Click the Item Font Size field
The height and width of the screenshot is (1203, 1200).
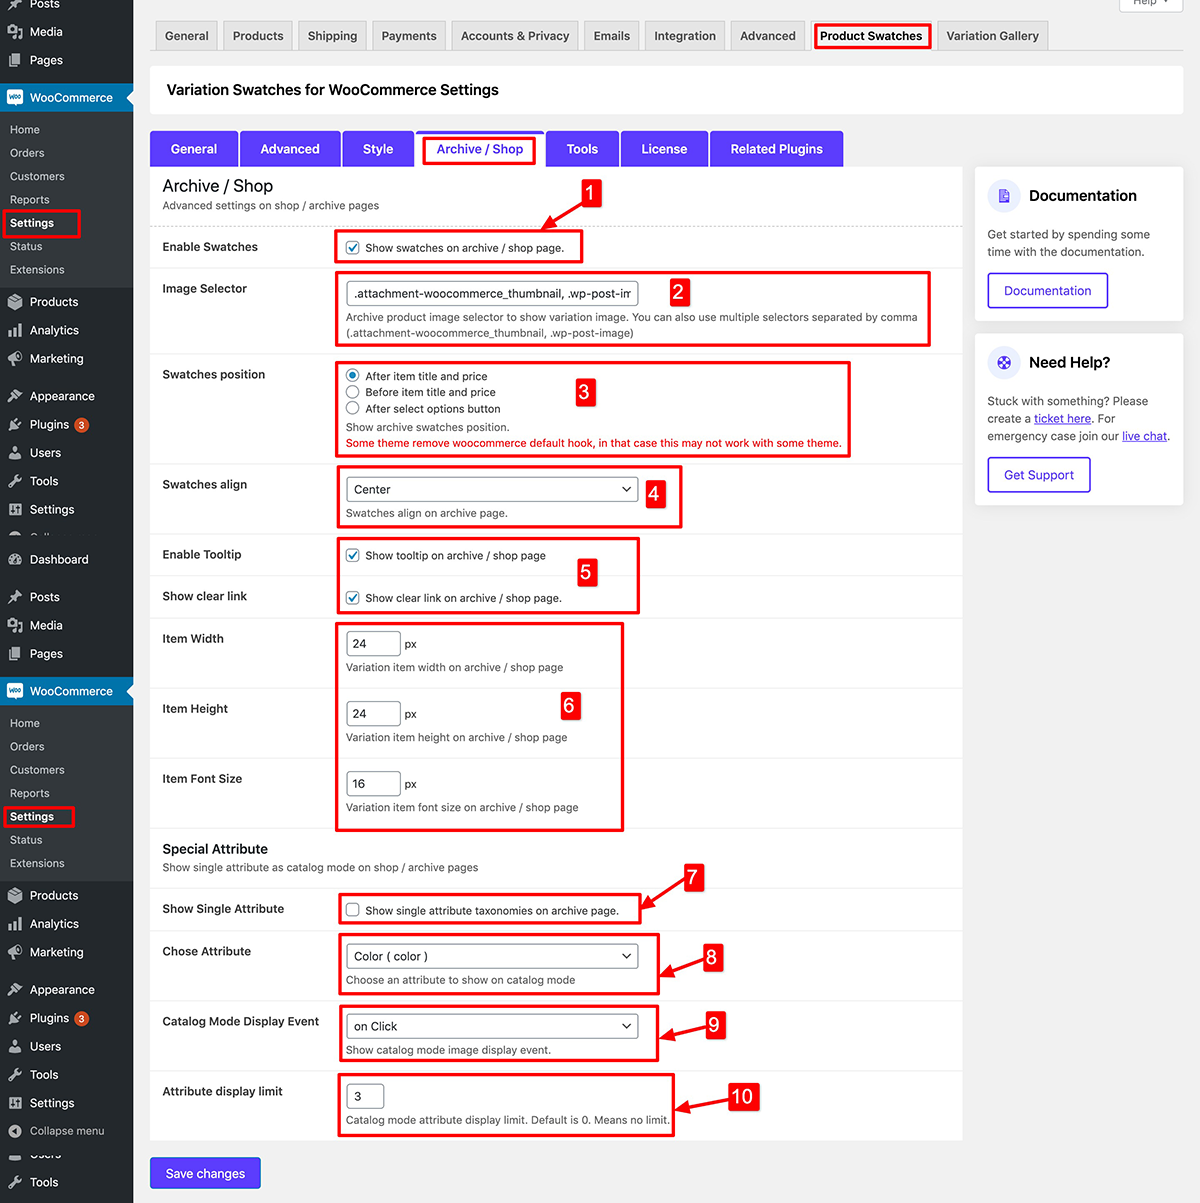[x=373, y=783]
